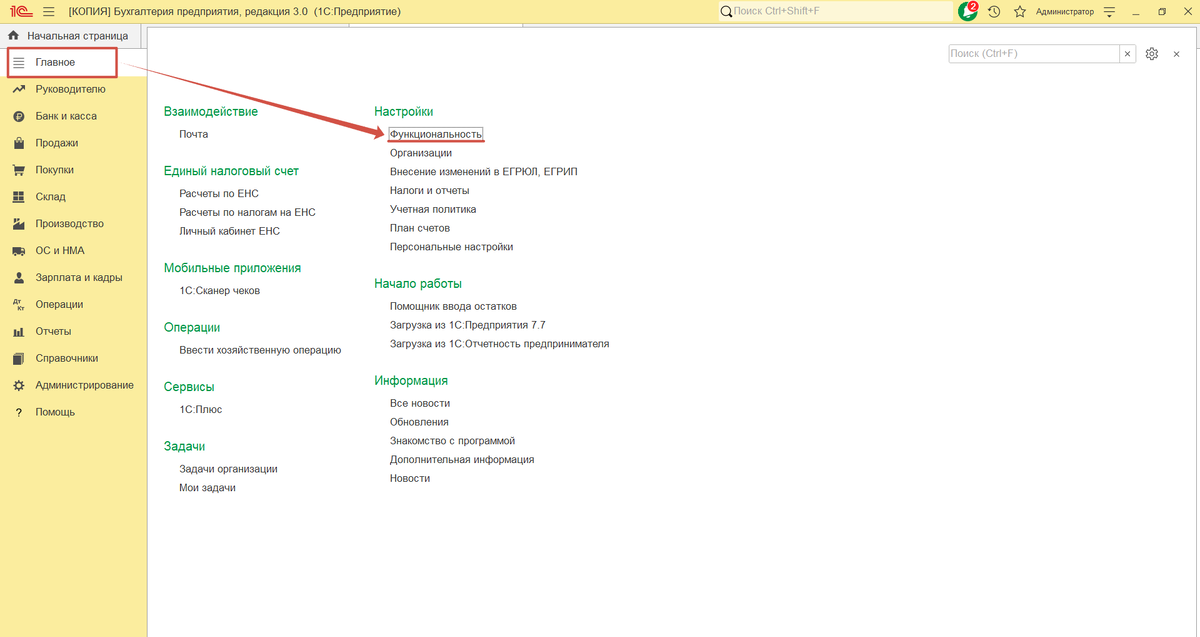Click the Покупки cart icon
The height and width of the screenshot is (637, 1200).
[x=18, y=170]
